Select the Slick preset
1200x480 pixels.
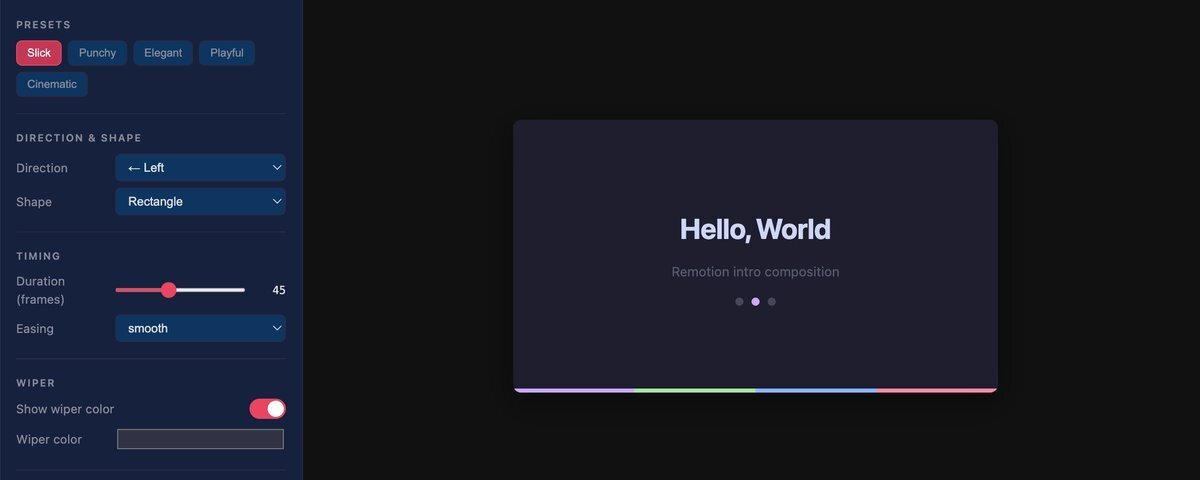(39, 53)
